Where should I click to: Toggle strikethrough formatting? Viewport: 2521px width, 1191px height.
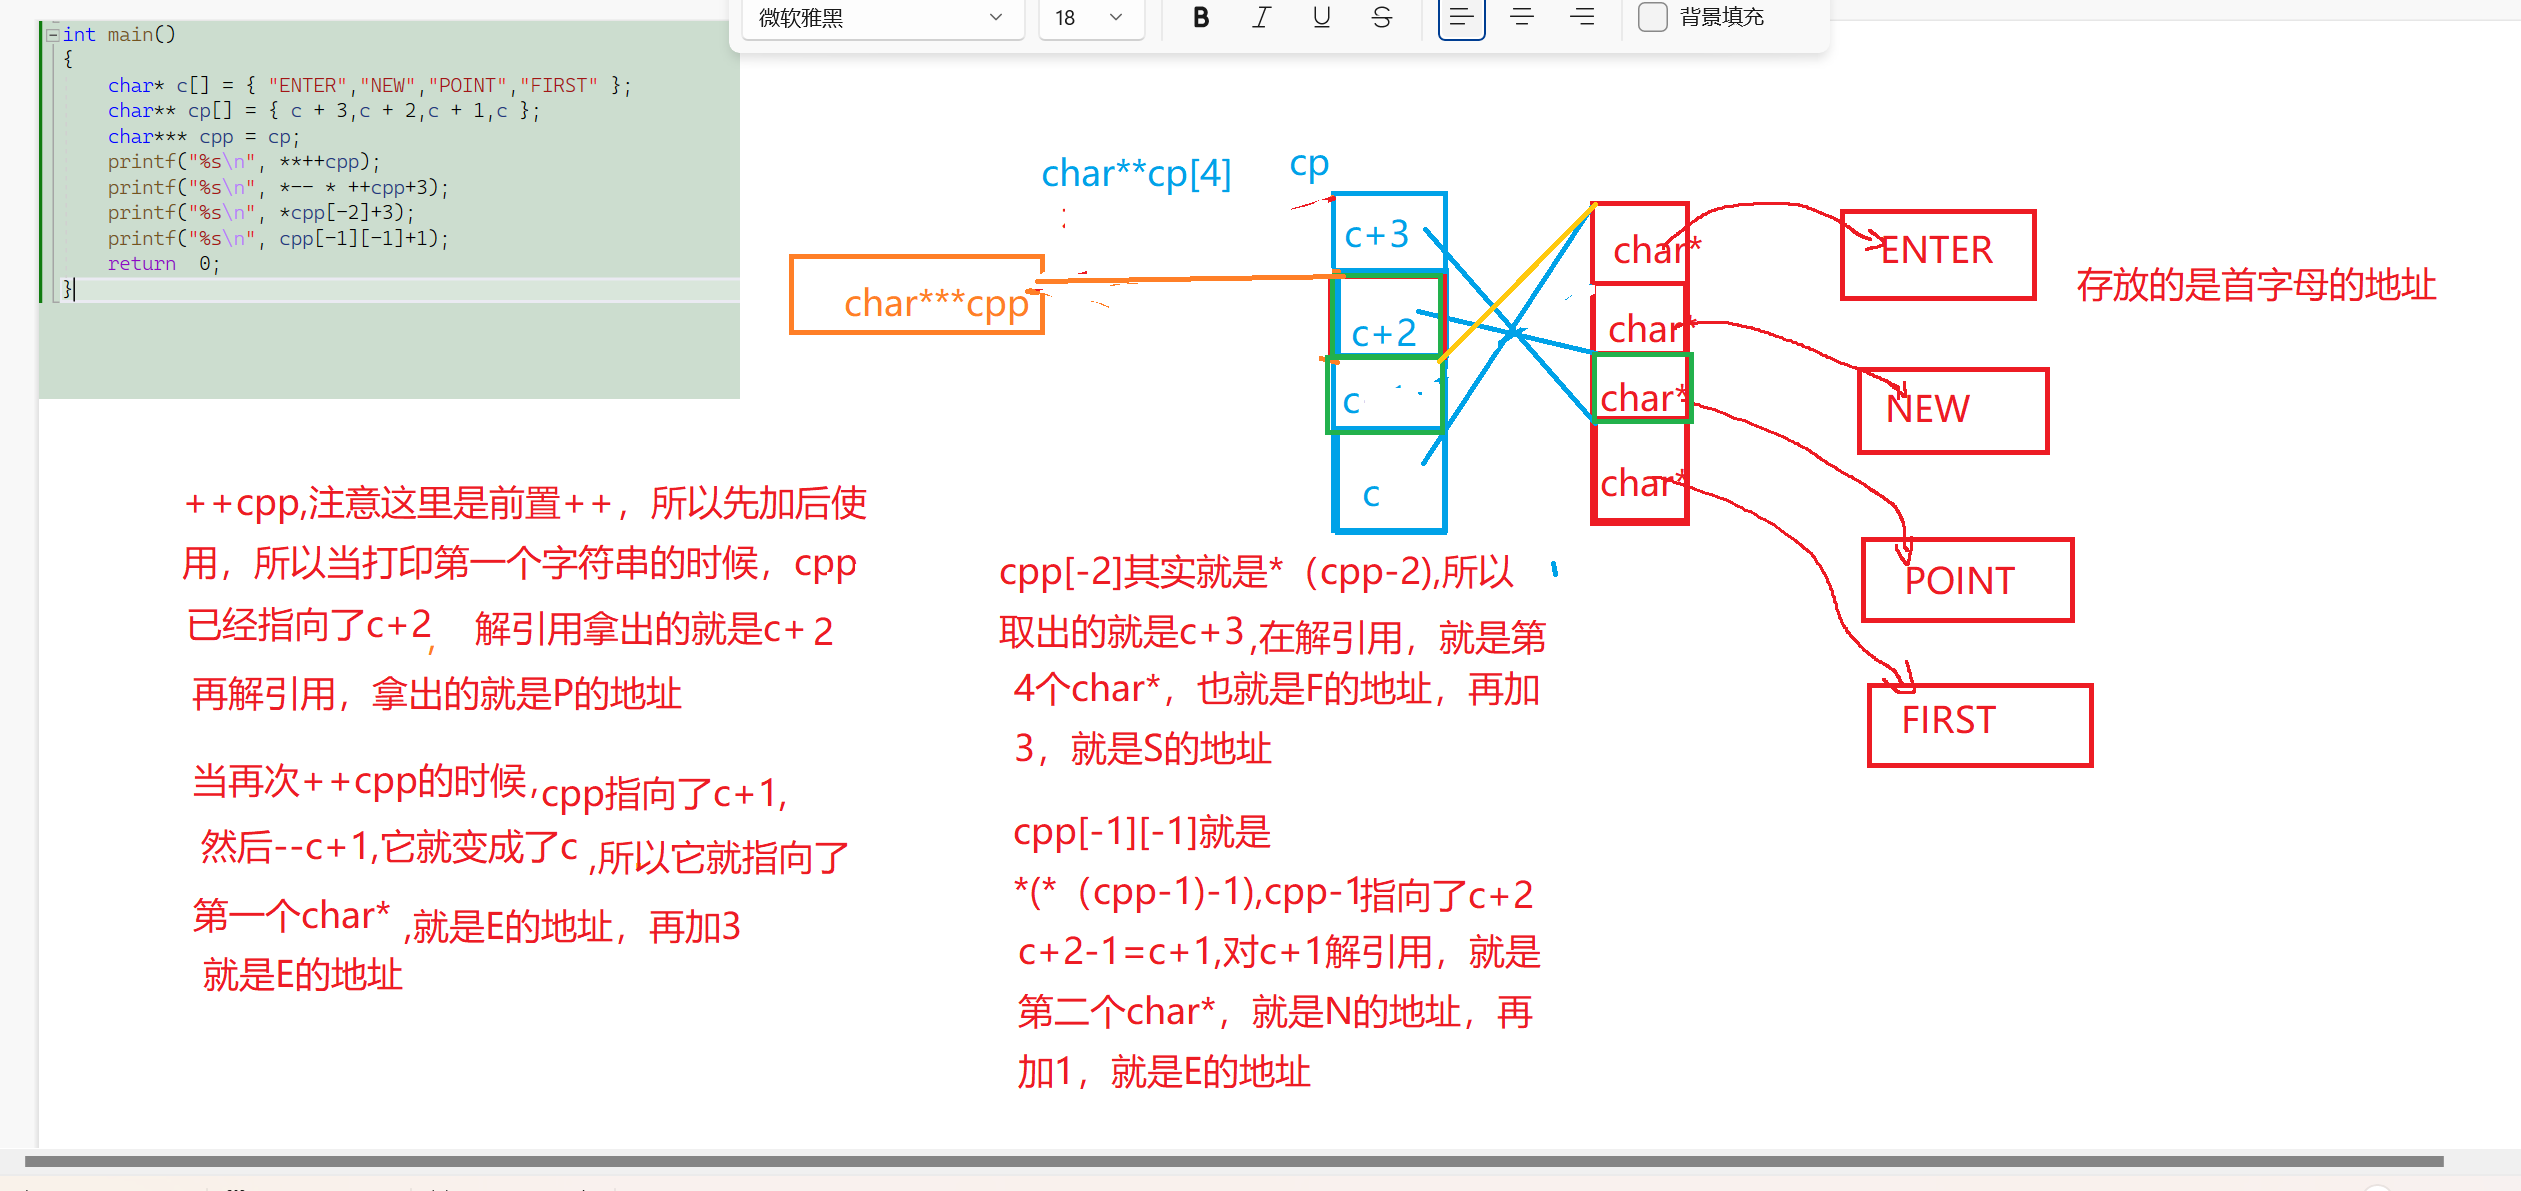1381,17
